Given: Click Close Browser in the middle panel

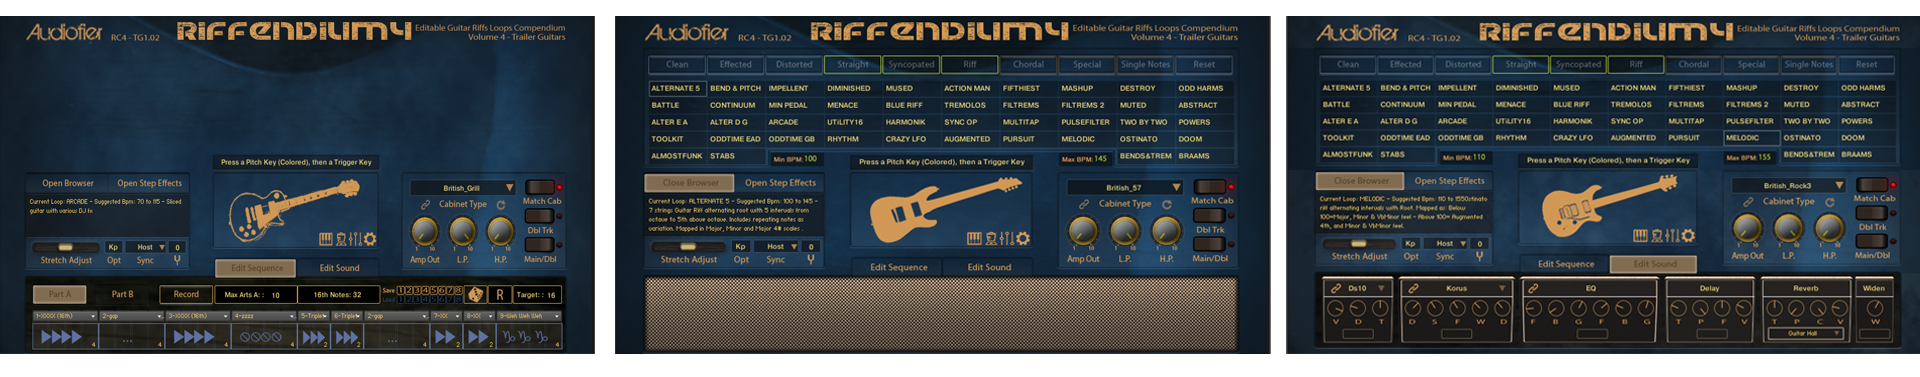Looking at the screenshot, I should tap(689, 183).
